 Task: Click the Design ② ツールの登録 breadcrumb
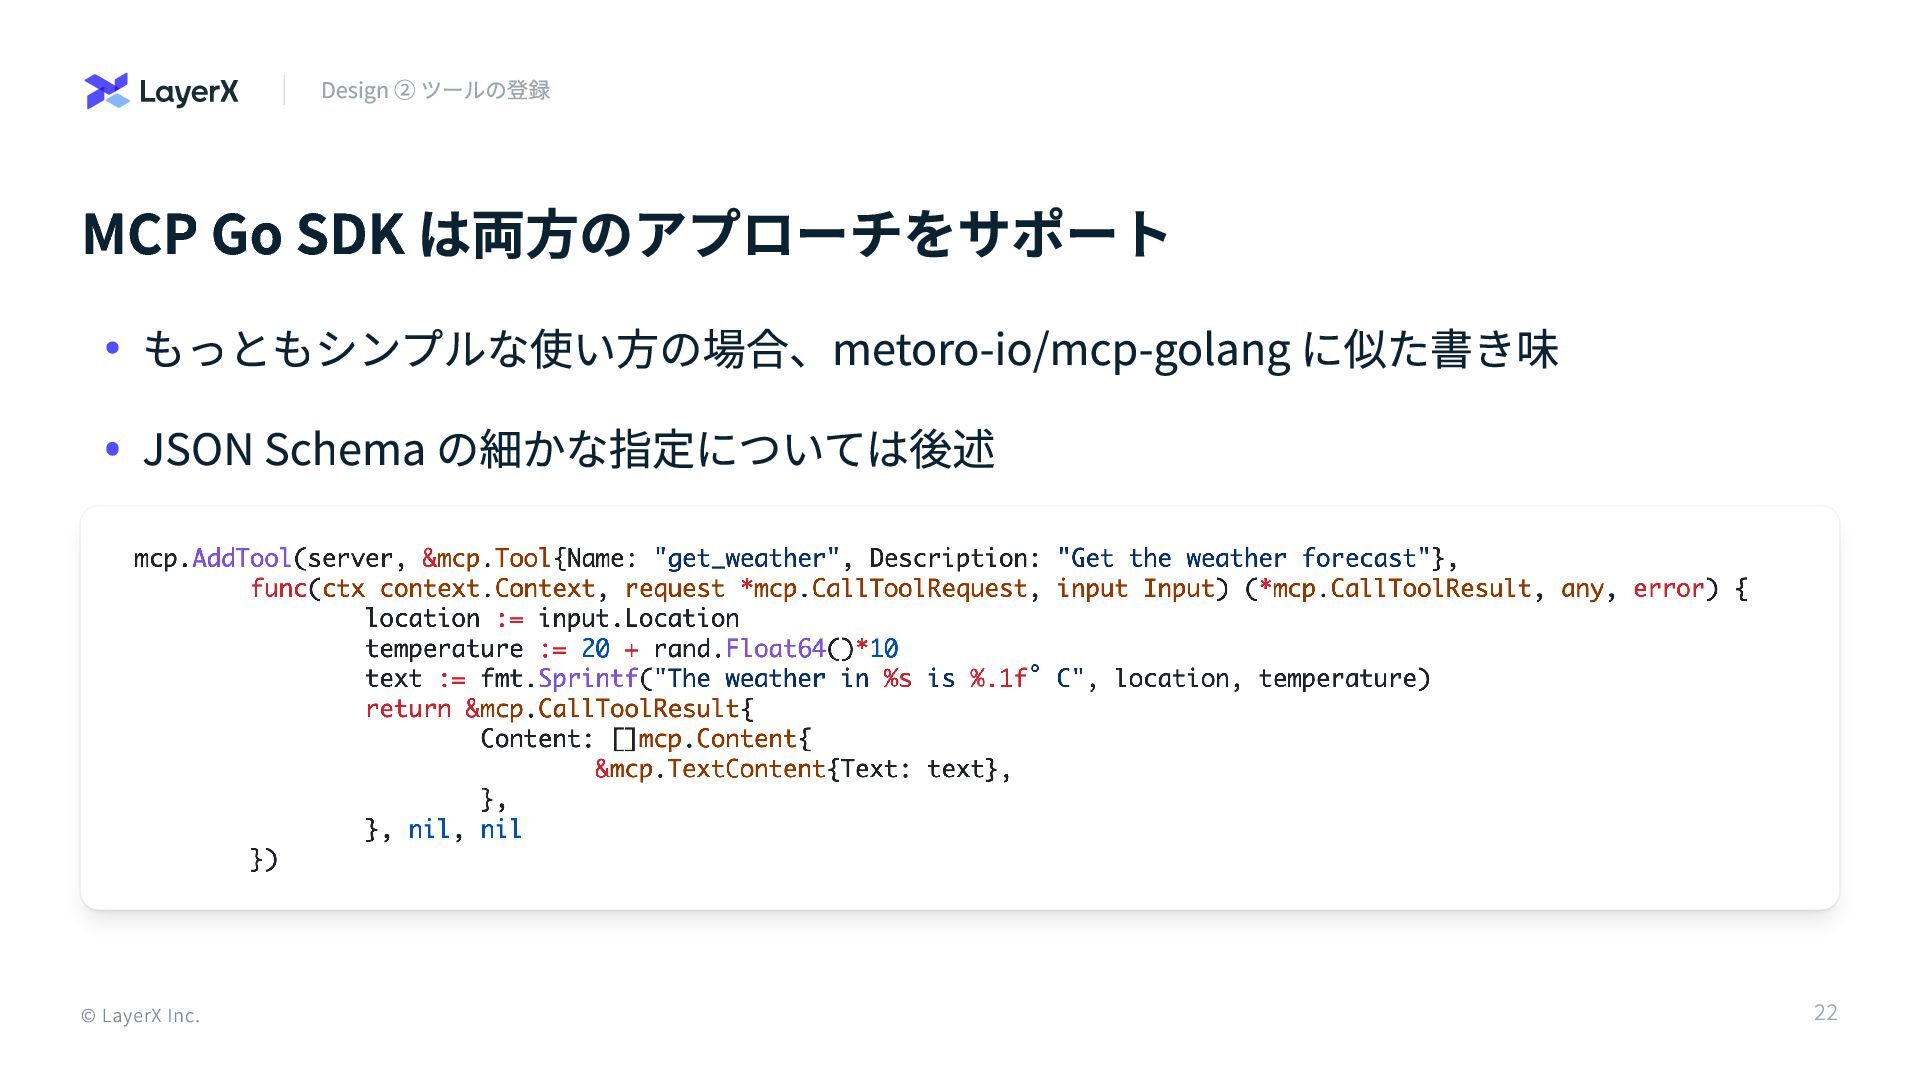click(435, 90)
